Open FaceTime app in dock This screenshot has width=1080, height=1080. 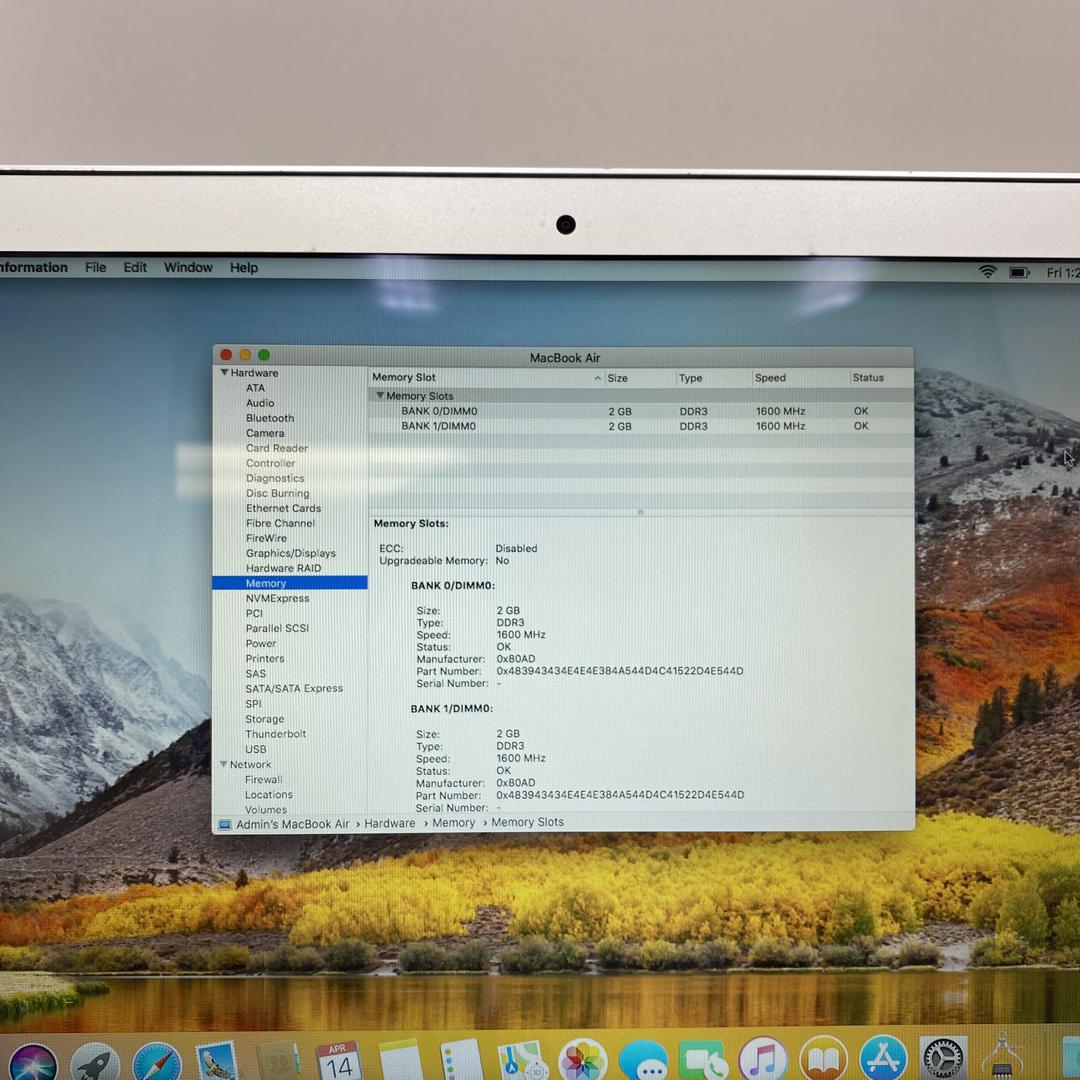point(703,1061)
